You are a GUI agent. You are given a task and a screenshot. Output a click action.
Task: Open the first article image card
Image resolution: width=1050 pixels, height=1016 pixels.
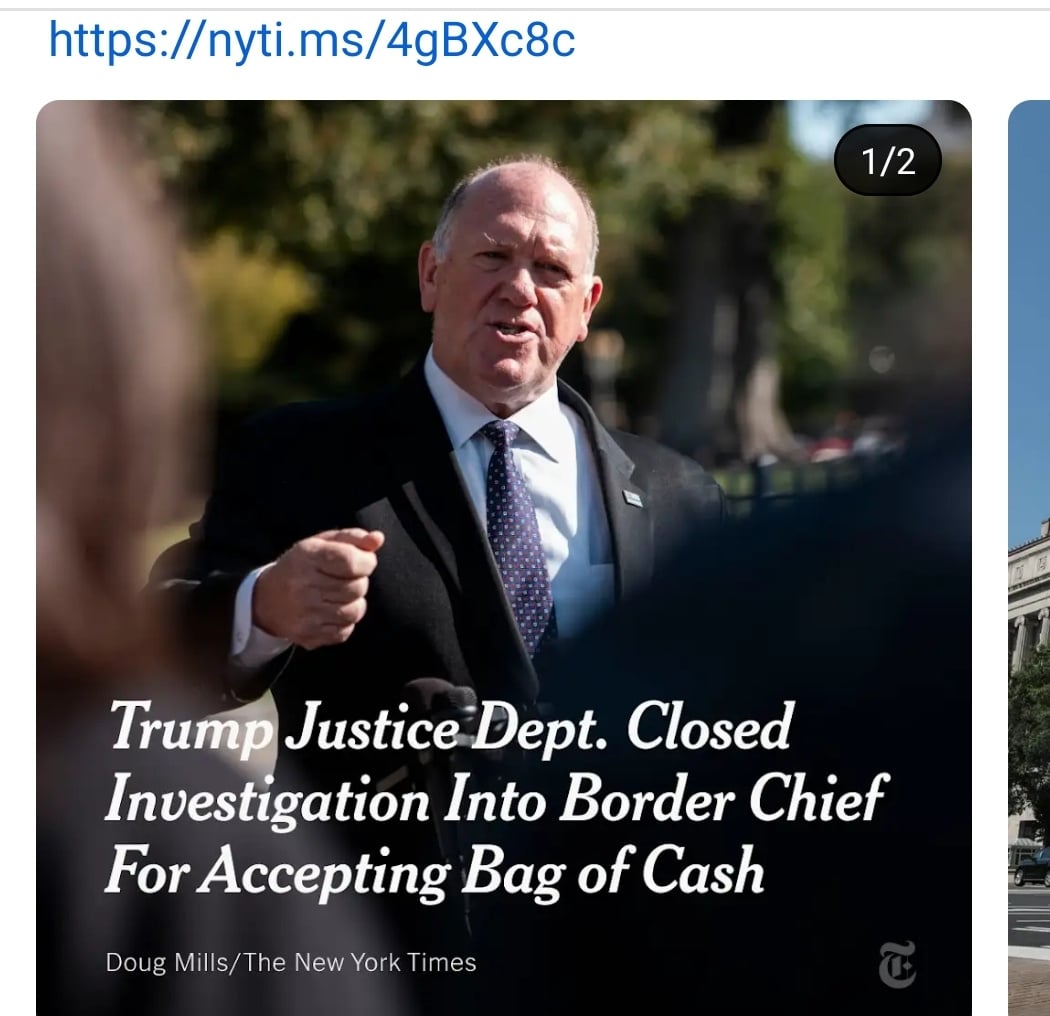504,558
